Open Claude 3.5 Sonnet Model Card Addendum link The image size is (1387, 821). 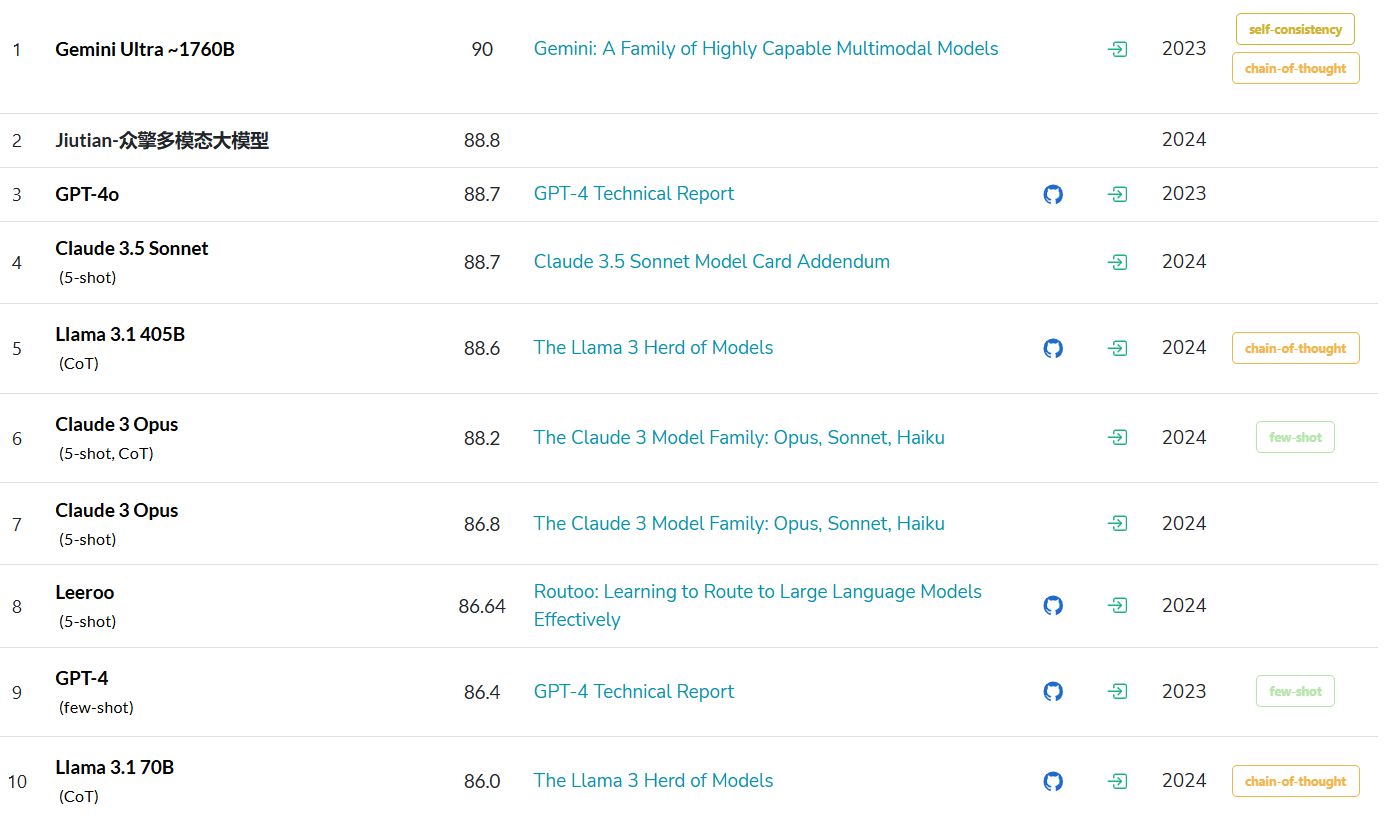click(711, 262)
